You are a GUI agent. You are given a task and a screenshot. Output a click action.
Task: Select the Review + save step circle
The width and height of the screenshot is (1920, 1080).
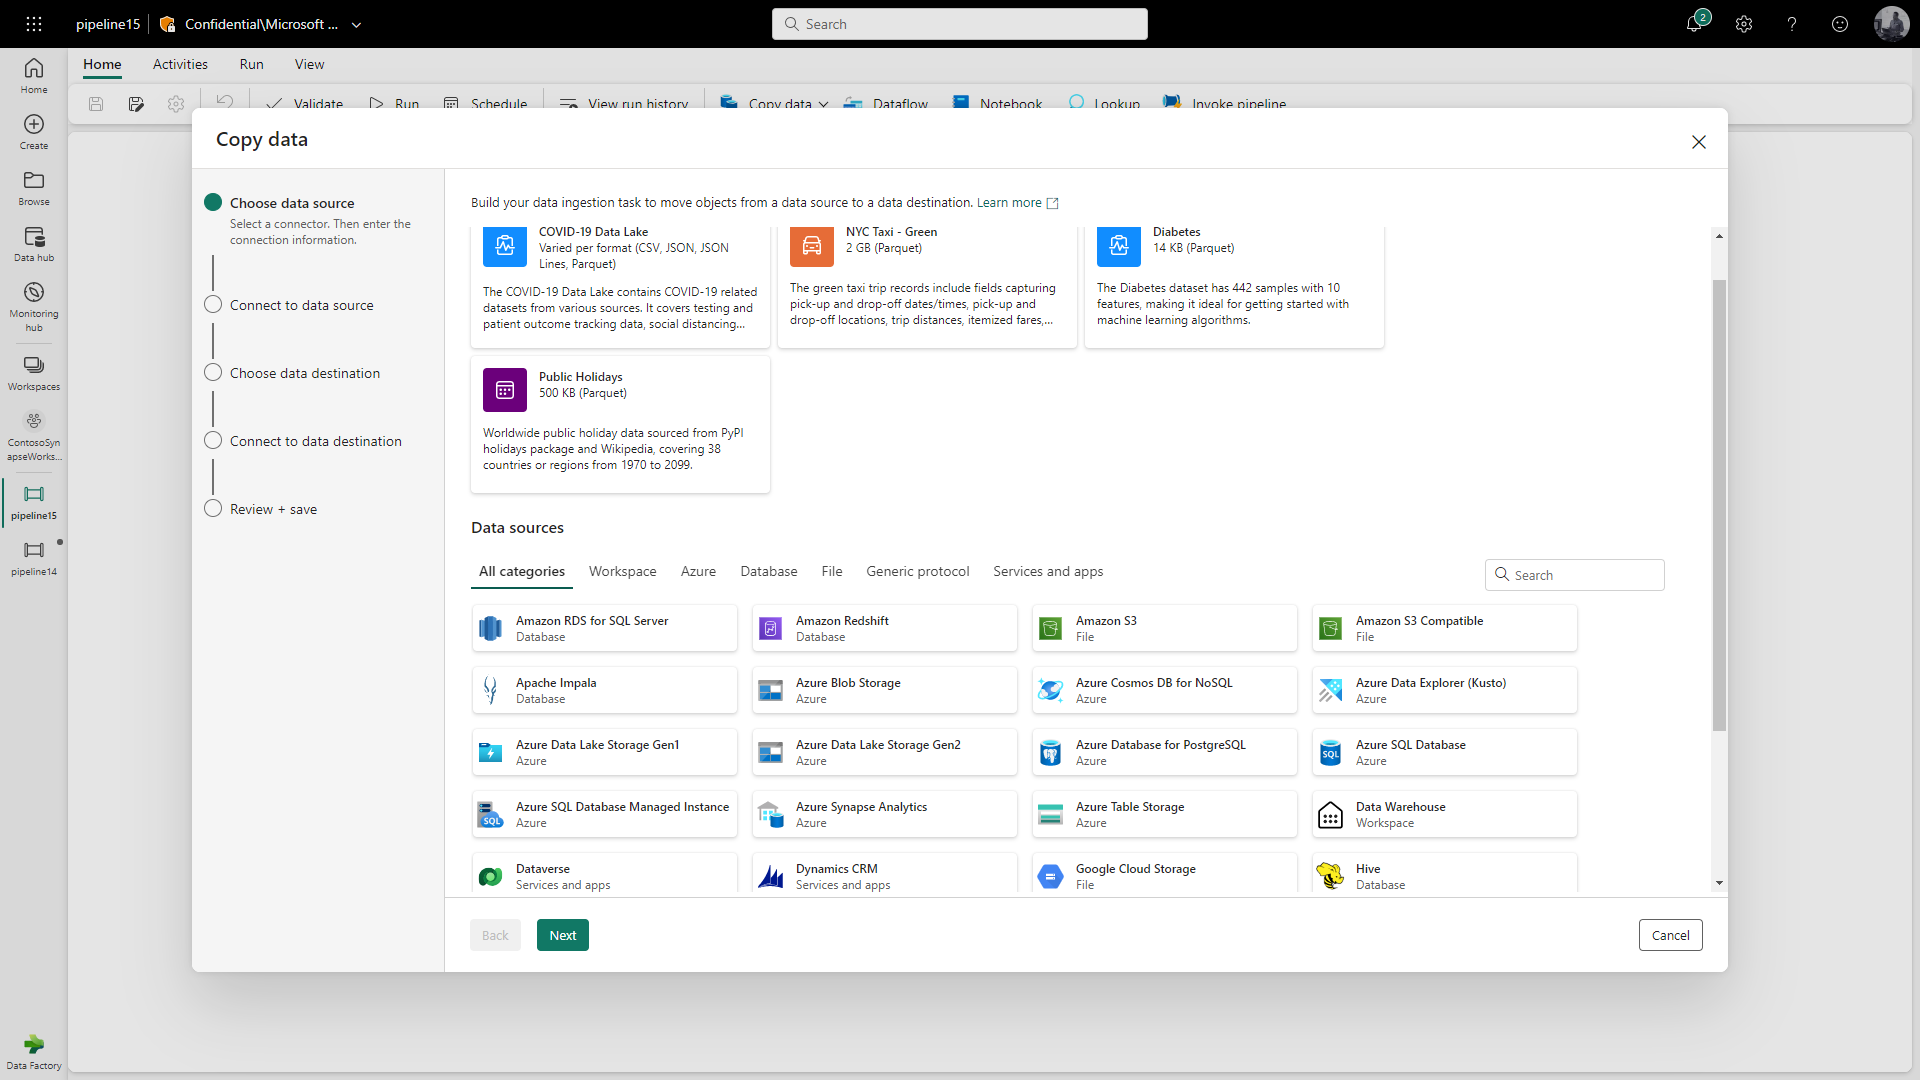[x=213, y=508]
